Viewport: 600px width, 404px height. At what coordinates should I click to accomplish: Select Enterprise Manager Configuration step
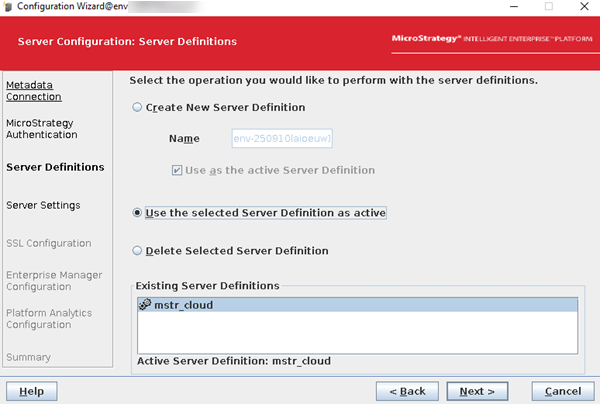click(x=54, y=280)
